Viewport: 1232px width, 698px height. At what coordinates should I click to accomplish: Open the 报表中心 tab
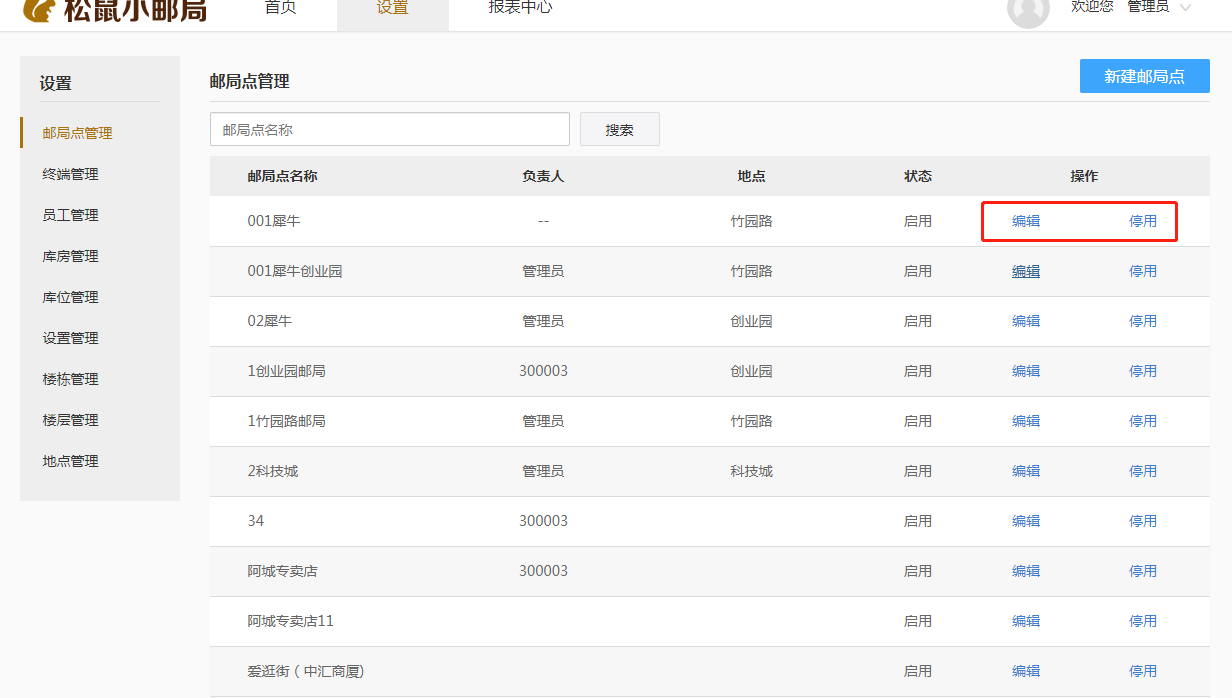[520, 8]
